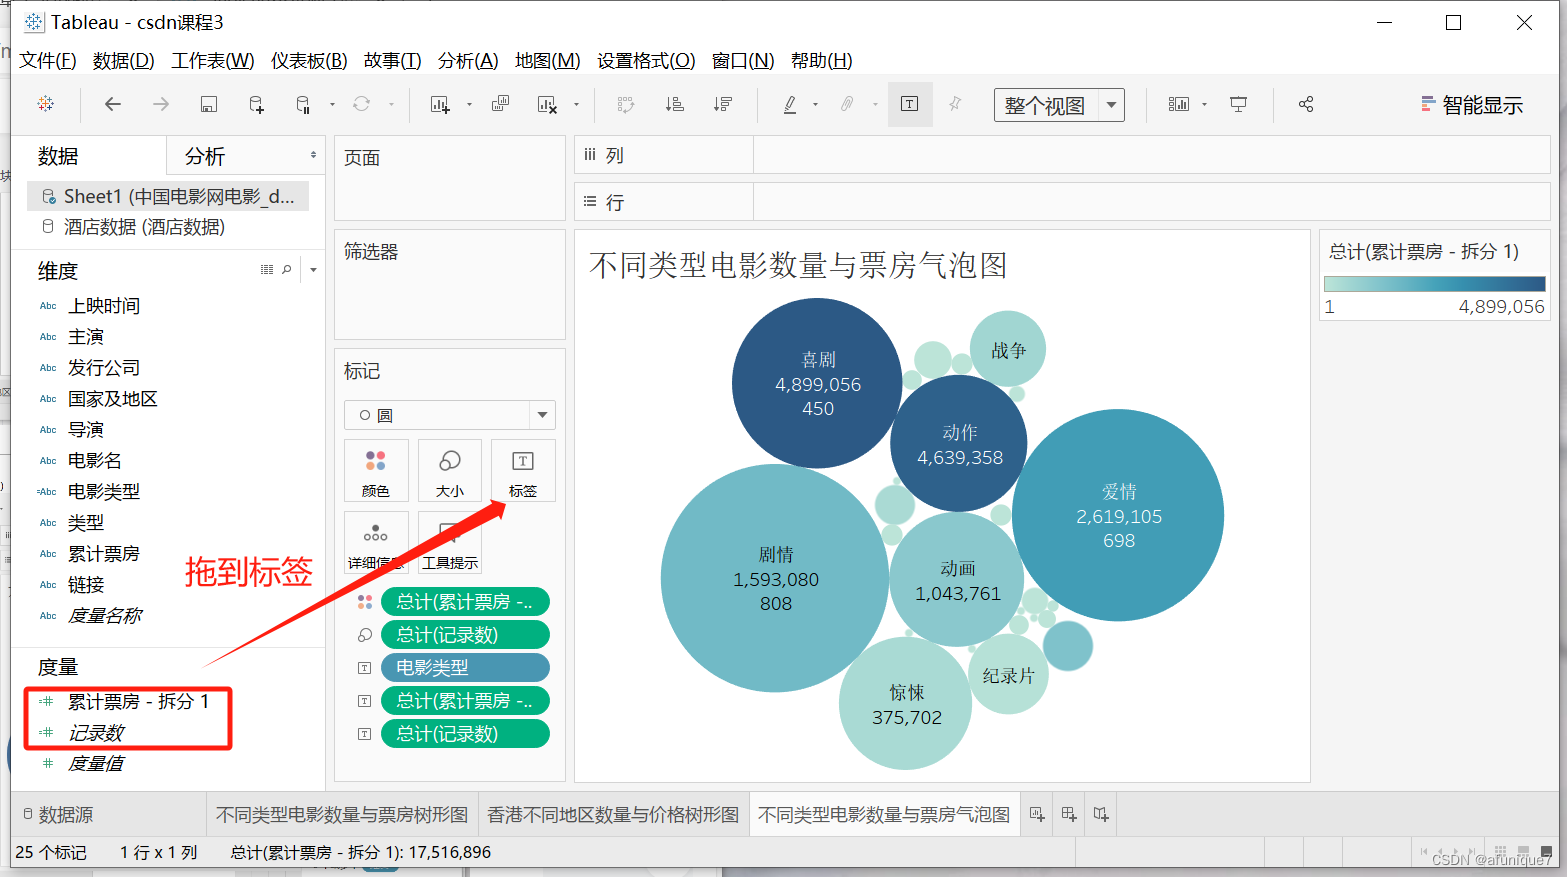Select the 爱情 bubble in chart
Viewport: 1567px width, 877px height.
1118,515
